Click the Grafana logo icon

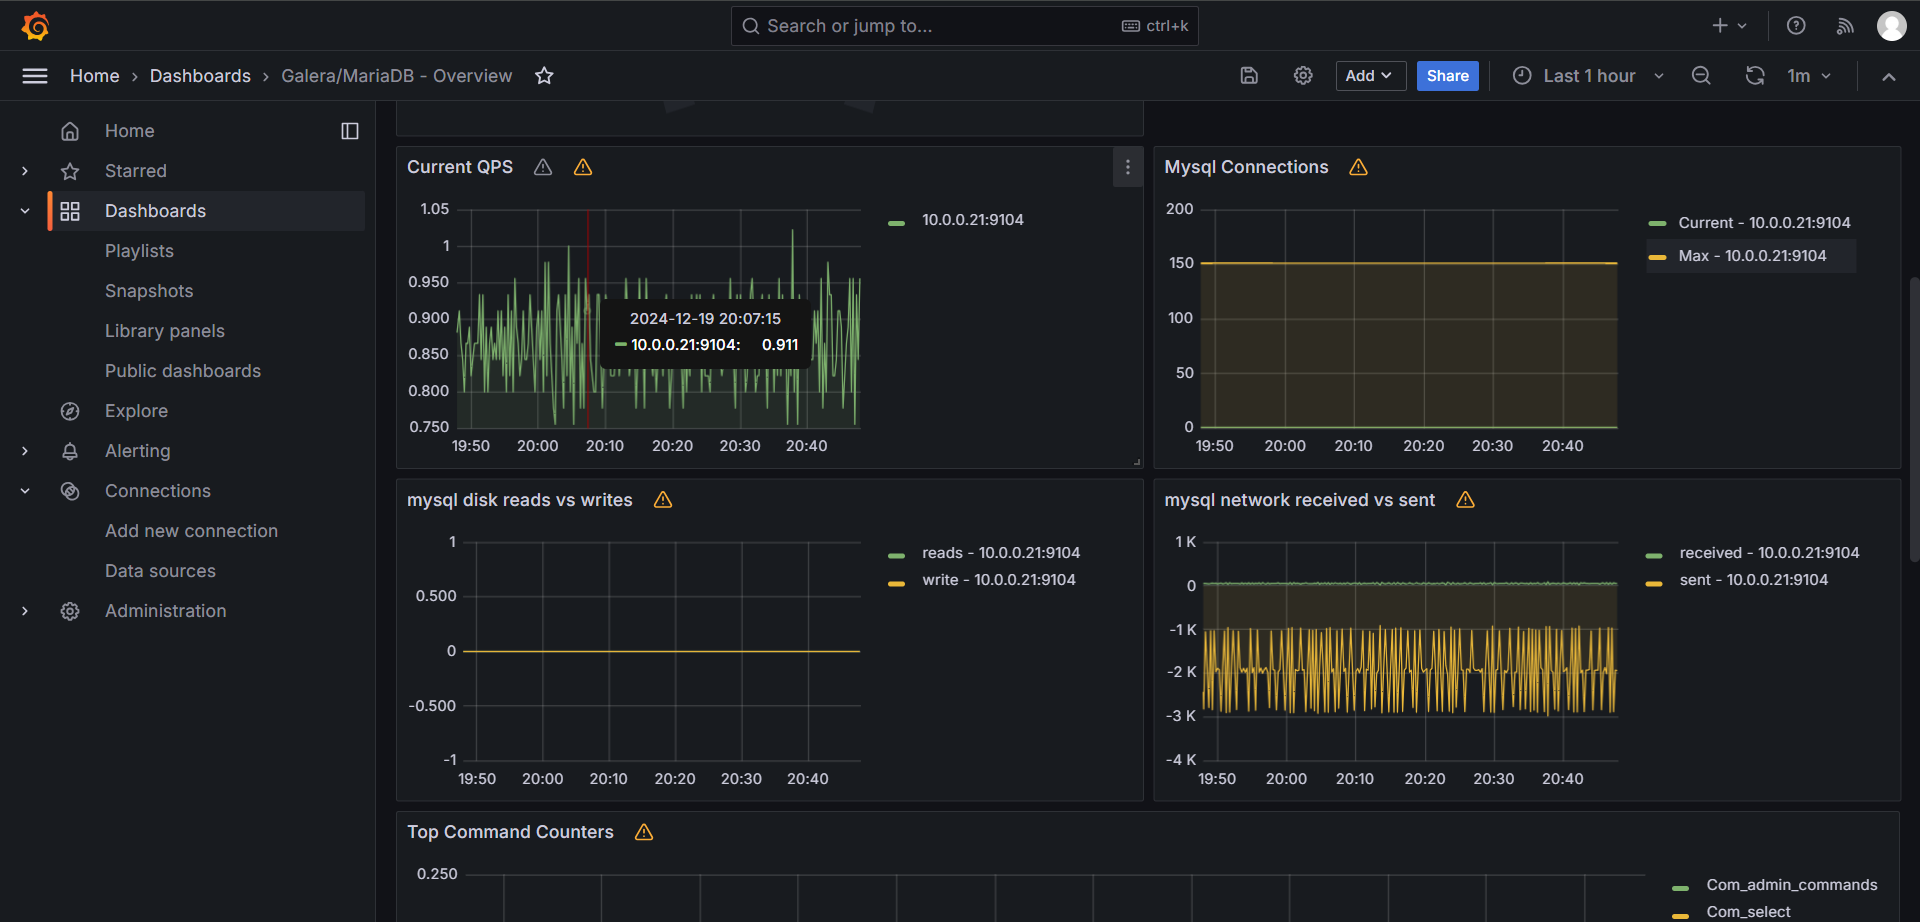[x=36, y=26]
